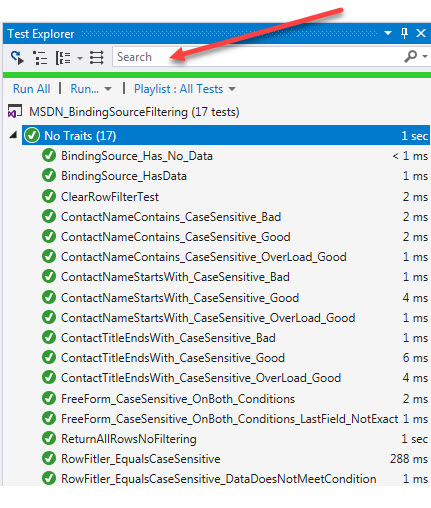Click passed icon beside BindingSource_Has_No_Data

(x=49, y=155)
